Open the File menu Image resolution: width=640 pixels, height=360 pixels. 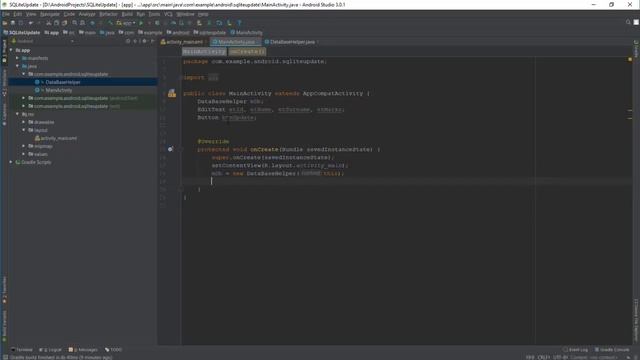(6, 14)
